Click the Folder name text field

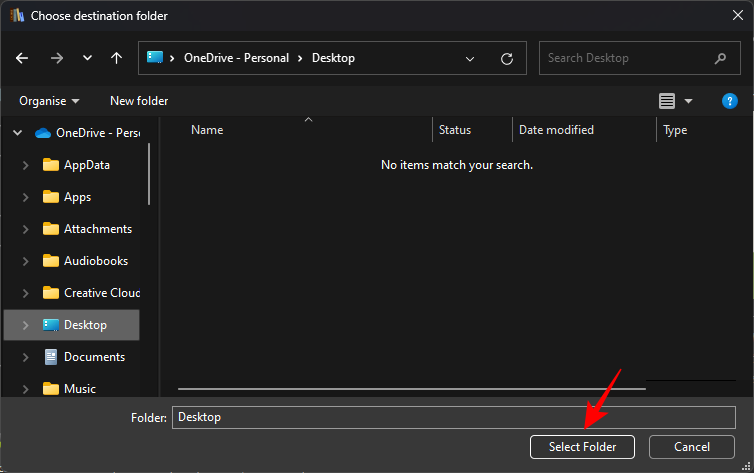pos(454,417)
